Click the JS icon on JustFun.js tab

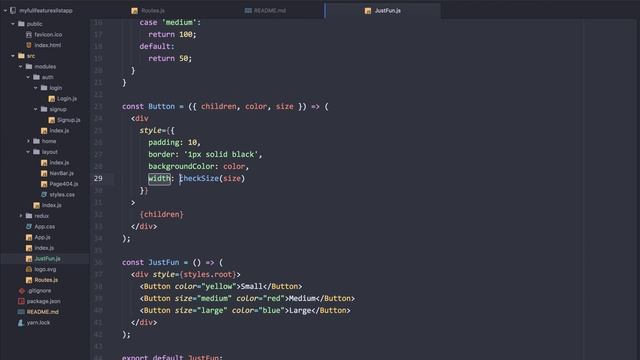[x=368, y=11]
